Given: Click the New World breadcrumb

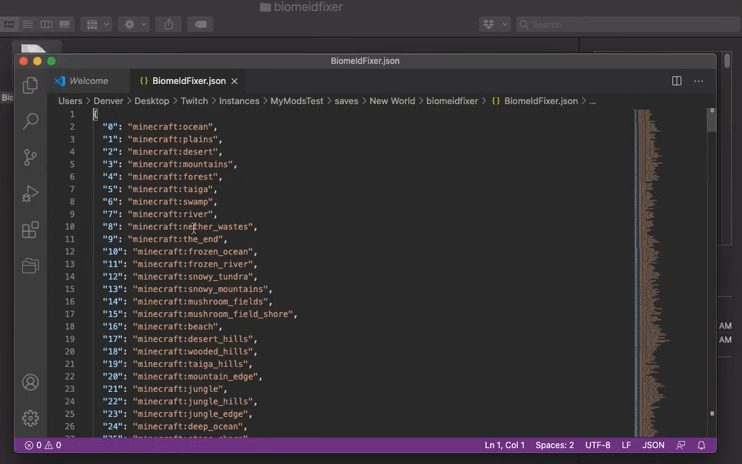Looking at the screenshot, I should click(392, 101).
